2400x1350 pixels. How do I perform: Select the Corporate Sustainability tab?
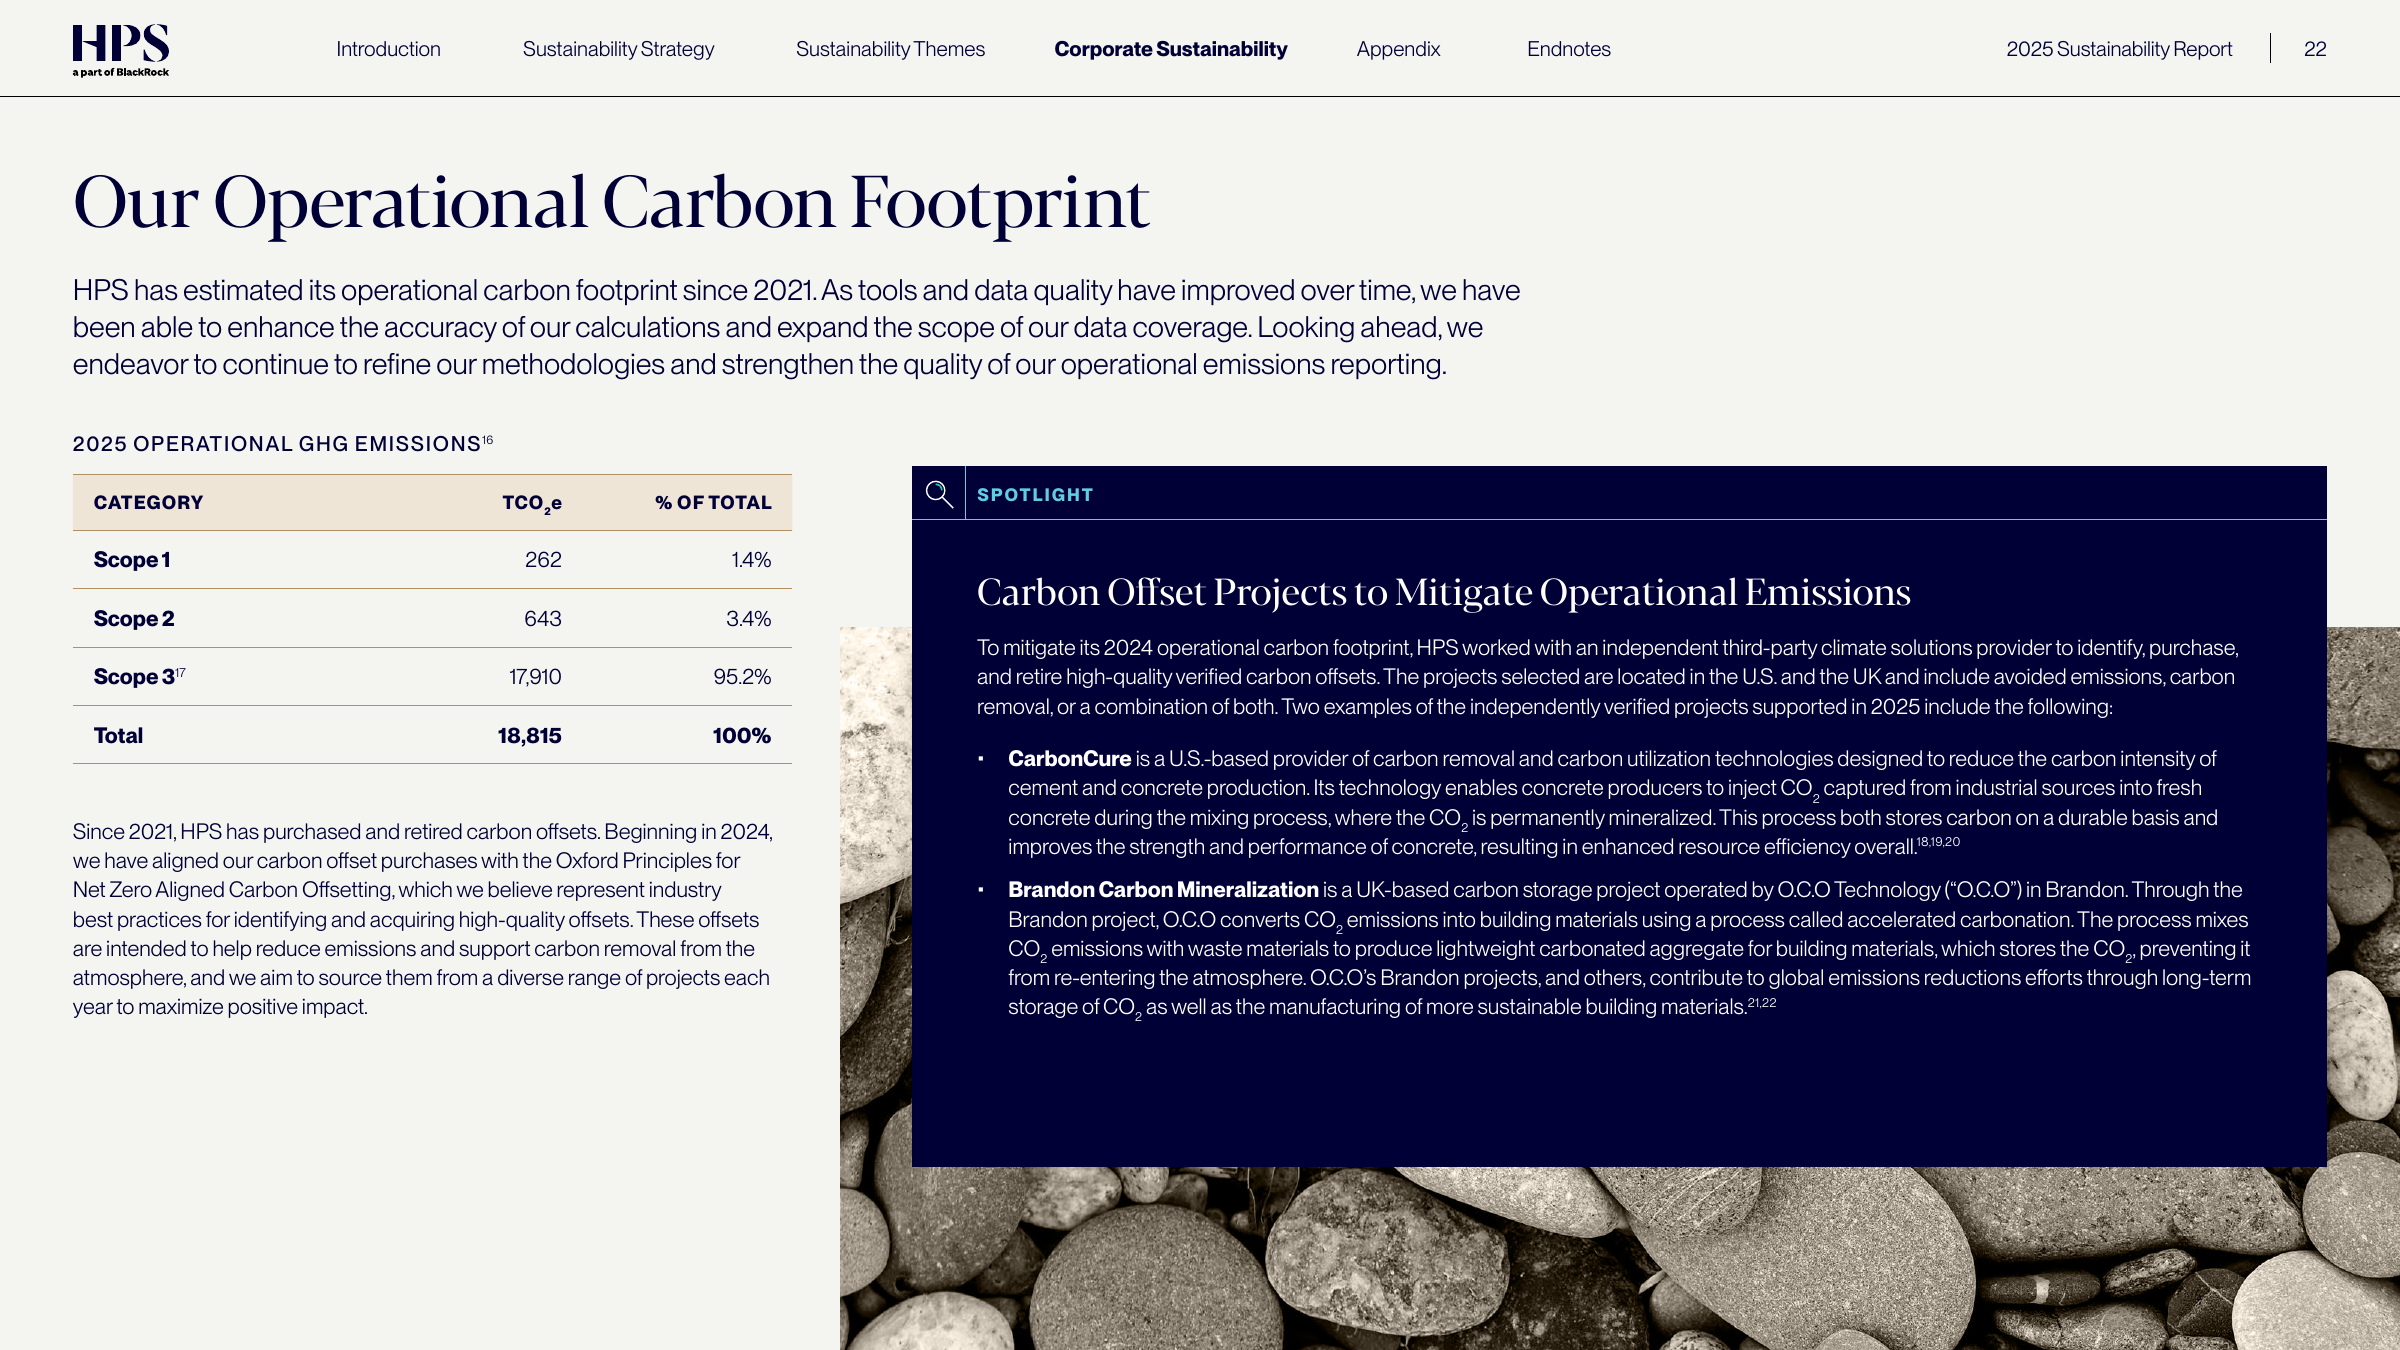click(x=1171, y=49)
